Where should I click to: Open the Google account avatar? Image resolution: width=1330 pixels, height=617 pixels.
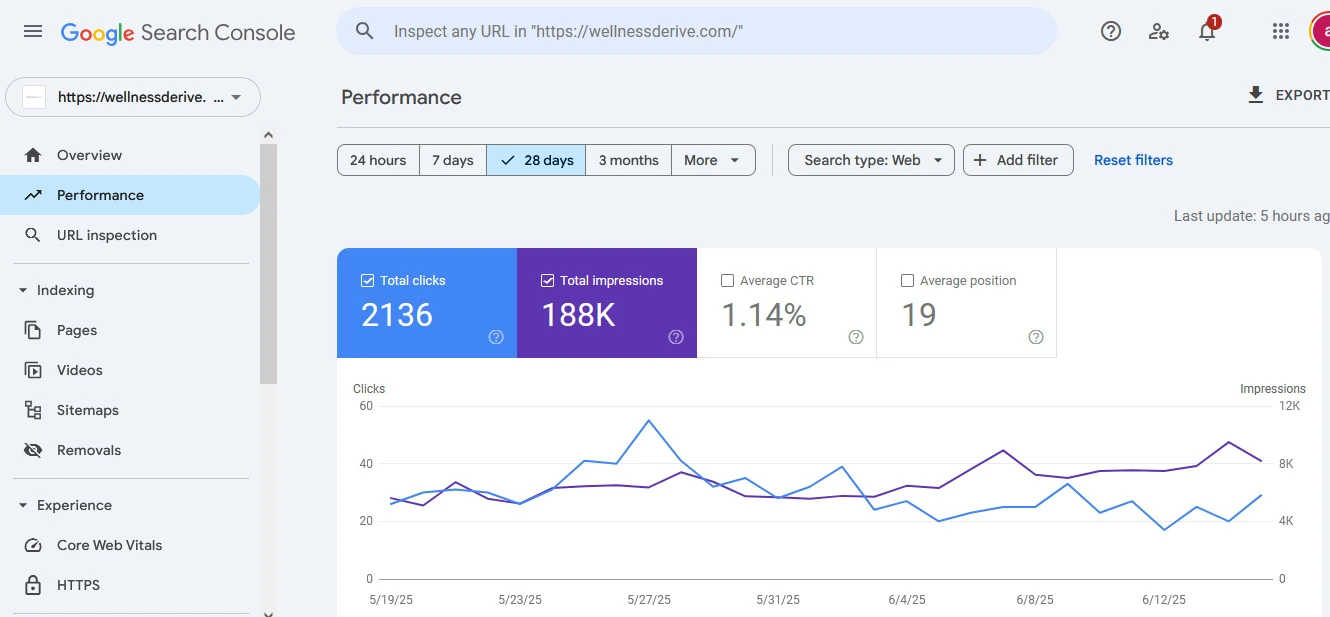tap(1321, 31)
